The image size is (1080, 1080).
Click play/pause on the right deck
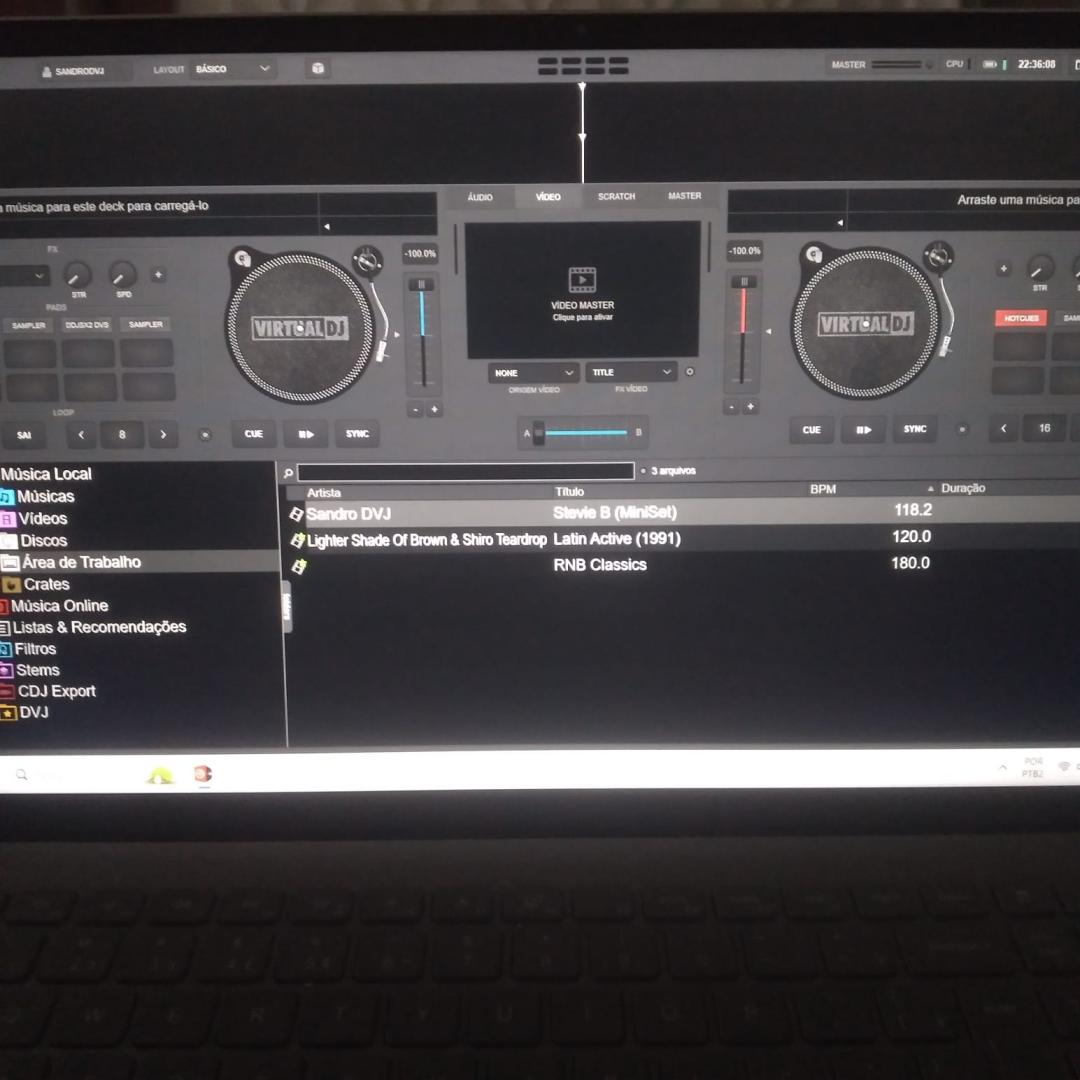coord(863,430)
